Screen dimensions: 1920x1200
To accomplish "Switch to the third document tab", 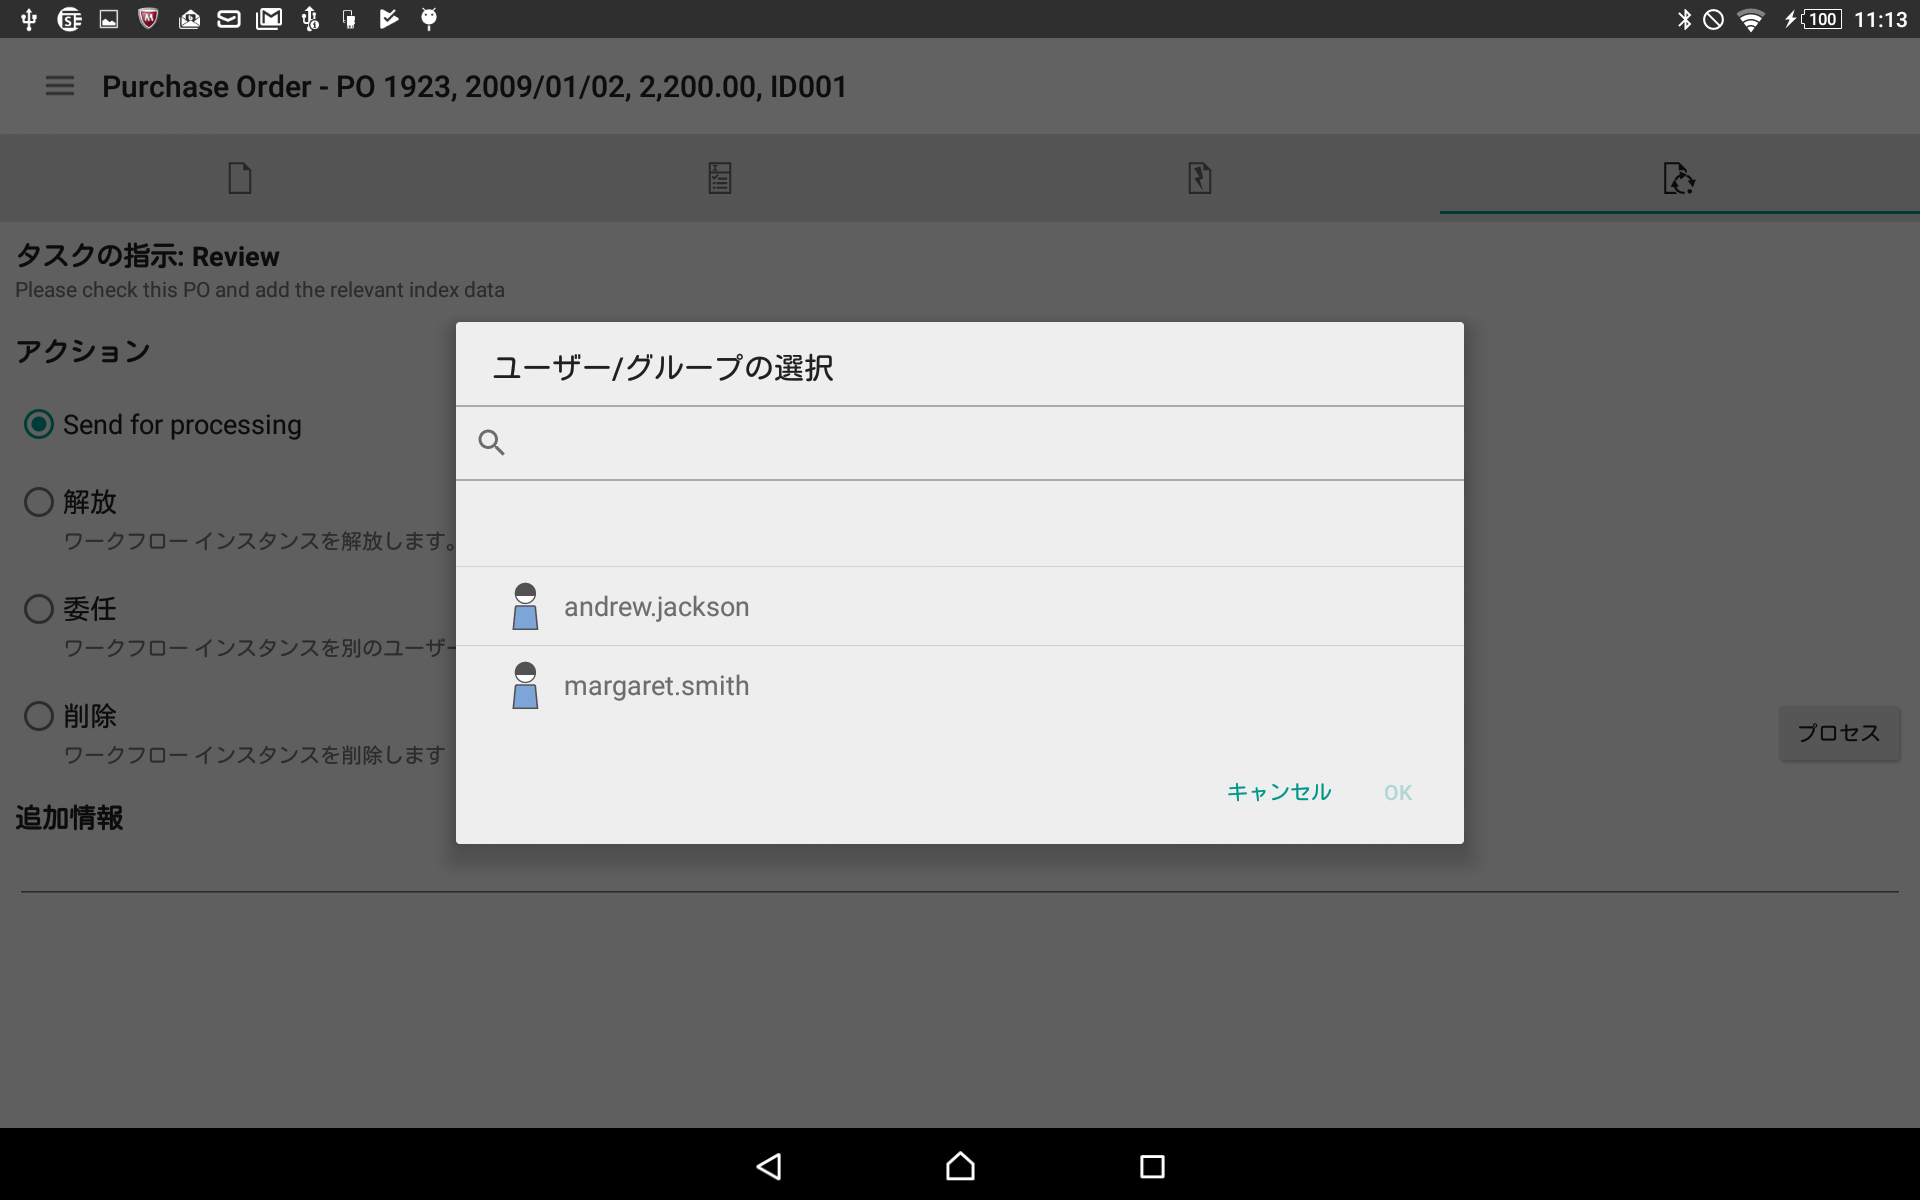I will pos(1200,178).
